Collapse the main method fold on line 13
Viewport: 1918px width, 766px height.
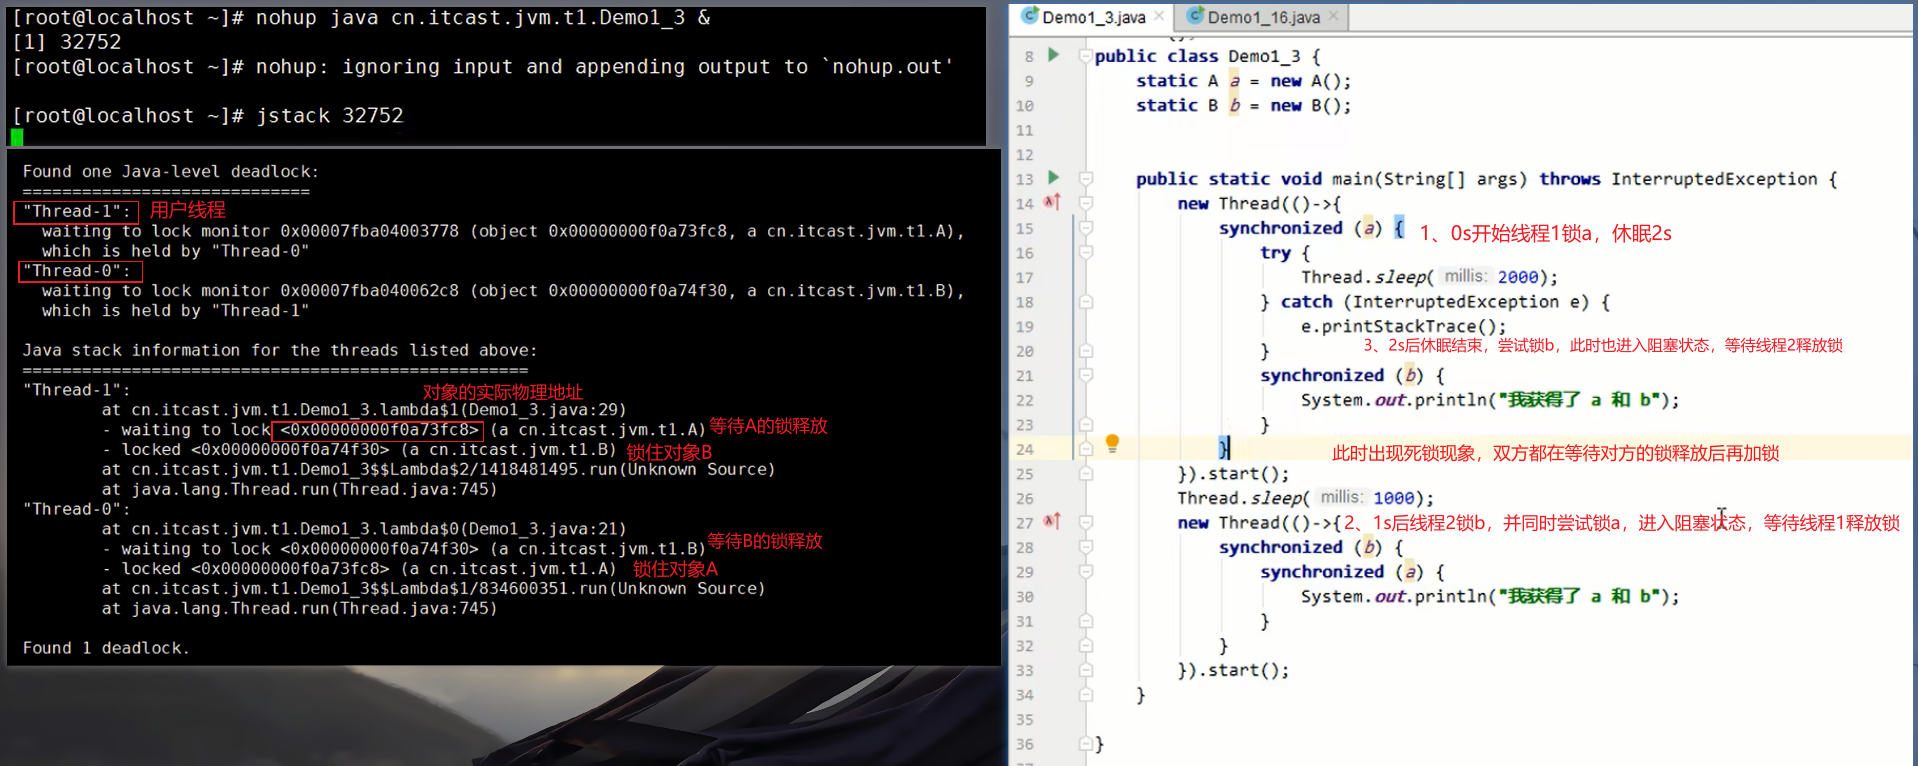[x=1086, y=179]
